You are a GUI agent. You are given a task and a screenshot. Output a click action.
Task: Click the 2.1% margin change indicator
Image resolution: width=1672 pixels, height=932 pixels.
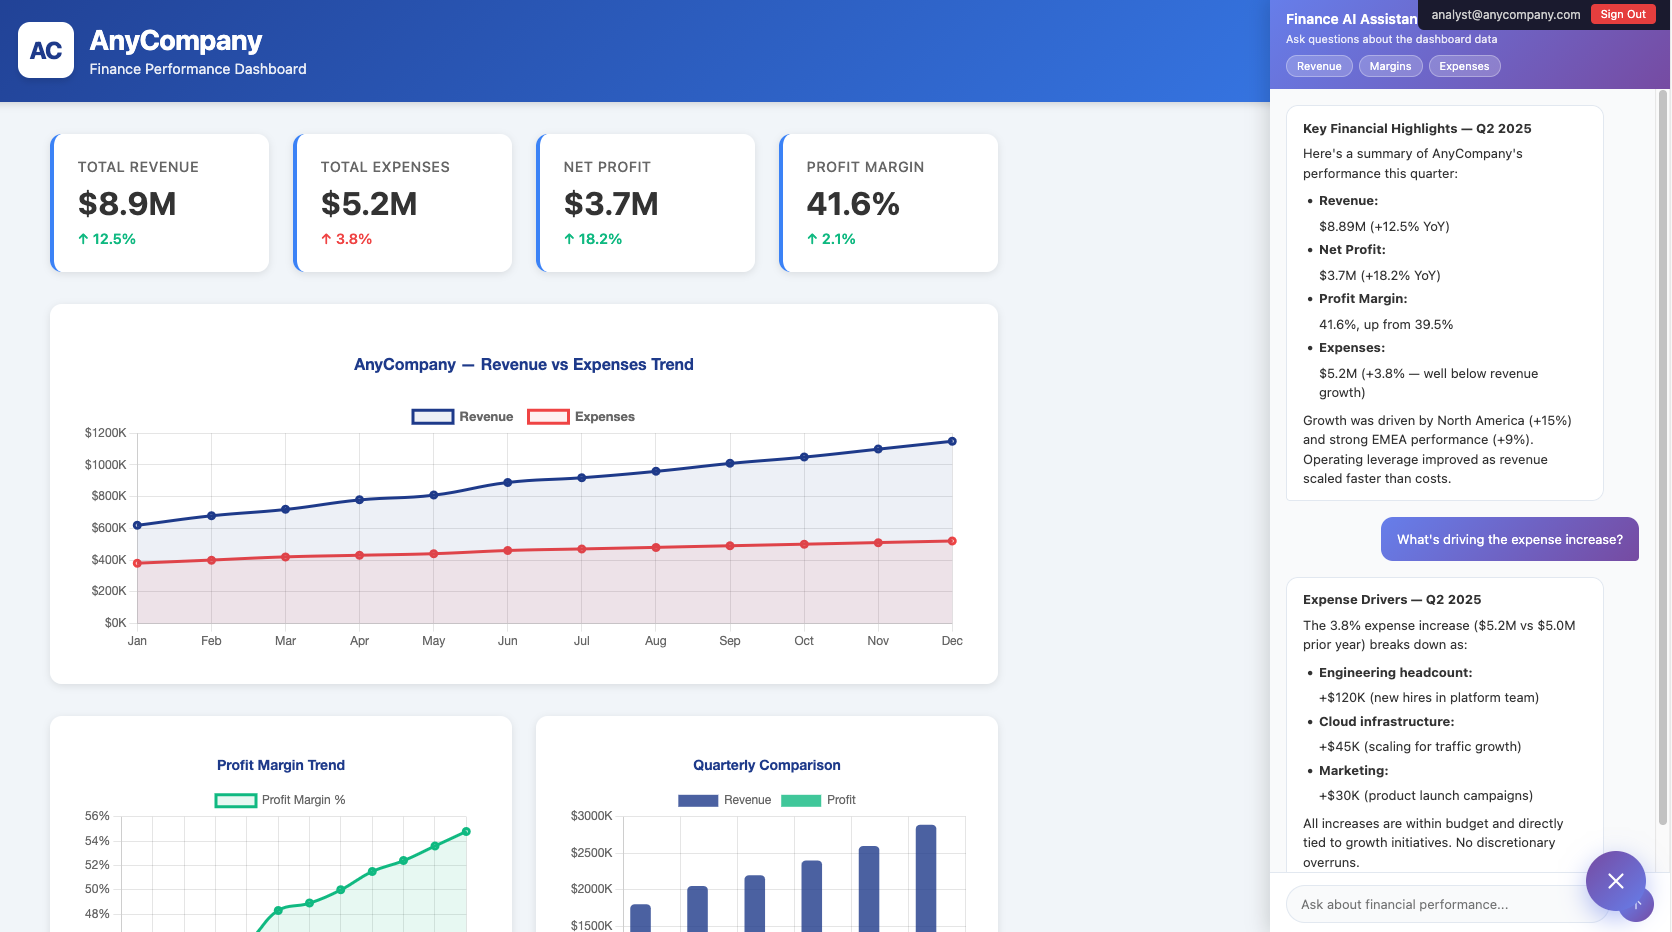coord(831,239)
